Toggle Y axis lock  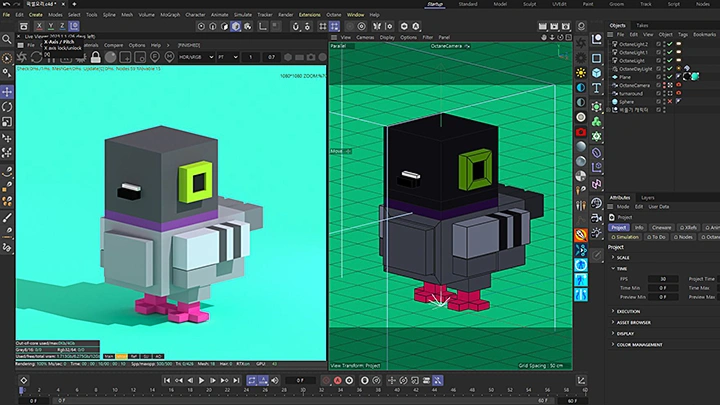point(51,26)
